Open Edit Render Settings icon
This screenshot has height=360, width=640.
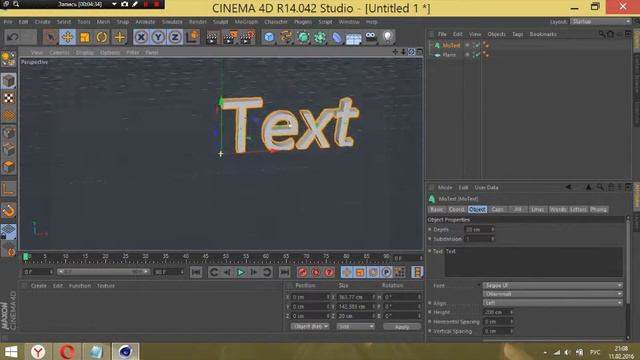pos(247,38)
